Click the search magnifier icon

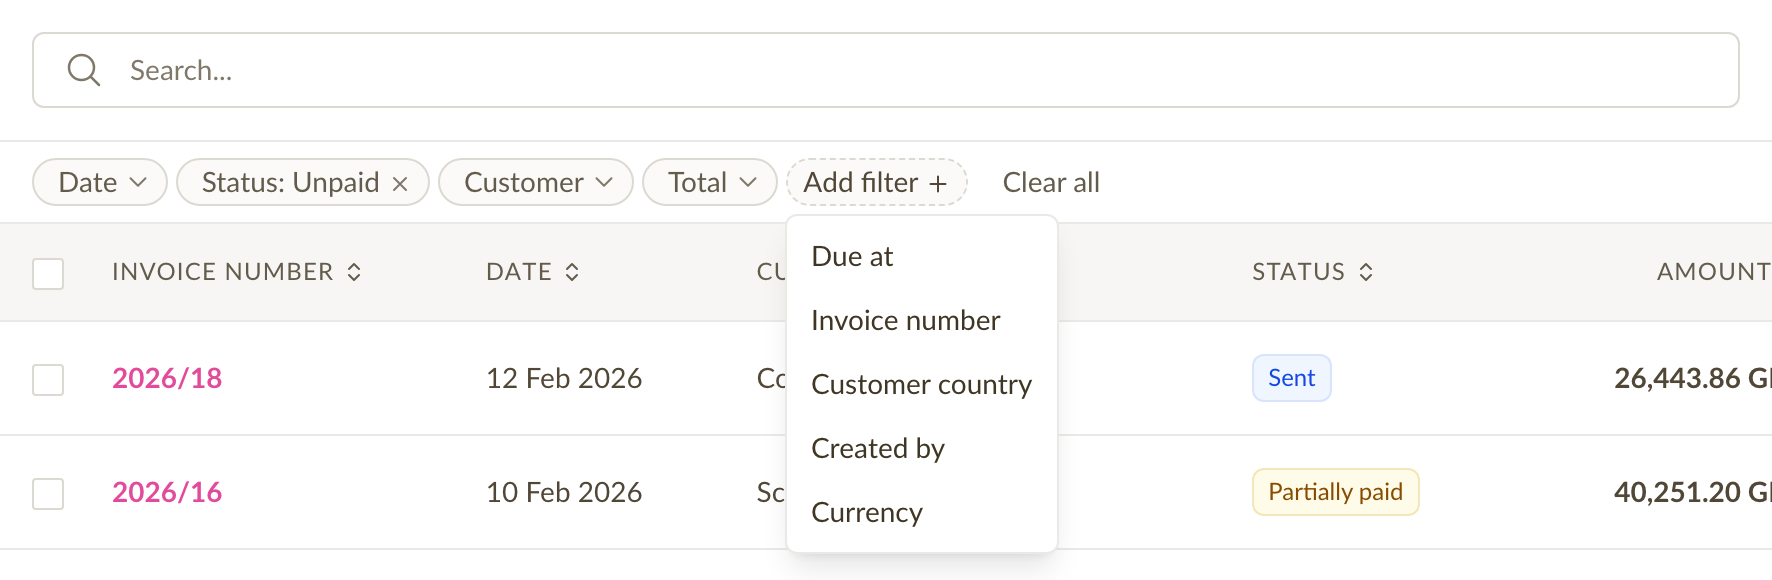[x=83, y=70]
